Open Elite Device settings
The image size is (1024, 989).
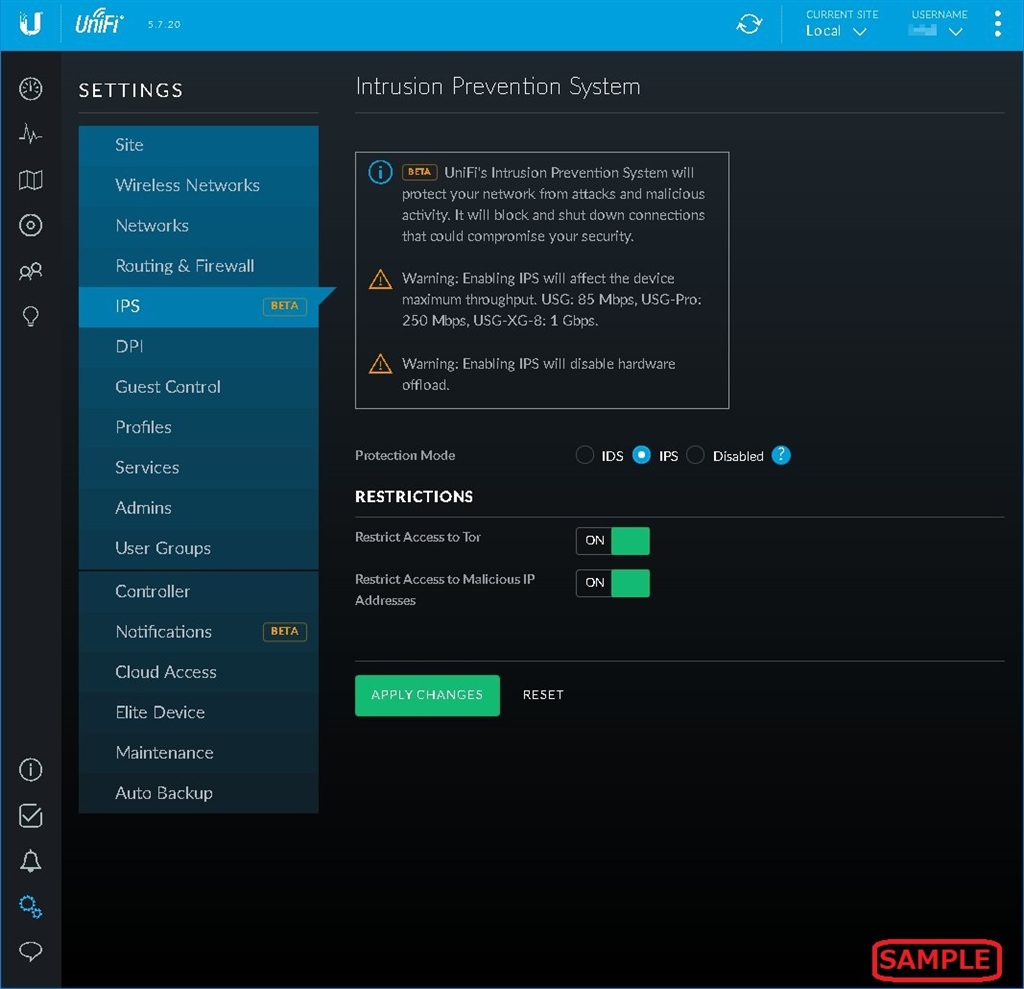pos(199,713)
